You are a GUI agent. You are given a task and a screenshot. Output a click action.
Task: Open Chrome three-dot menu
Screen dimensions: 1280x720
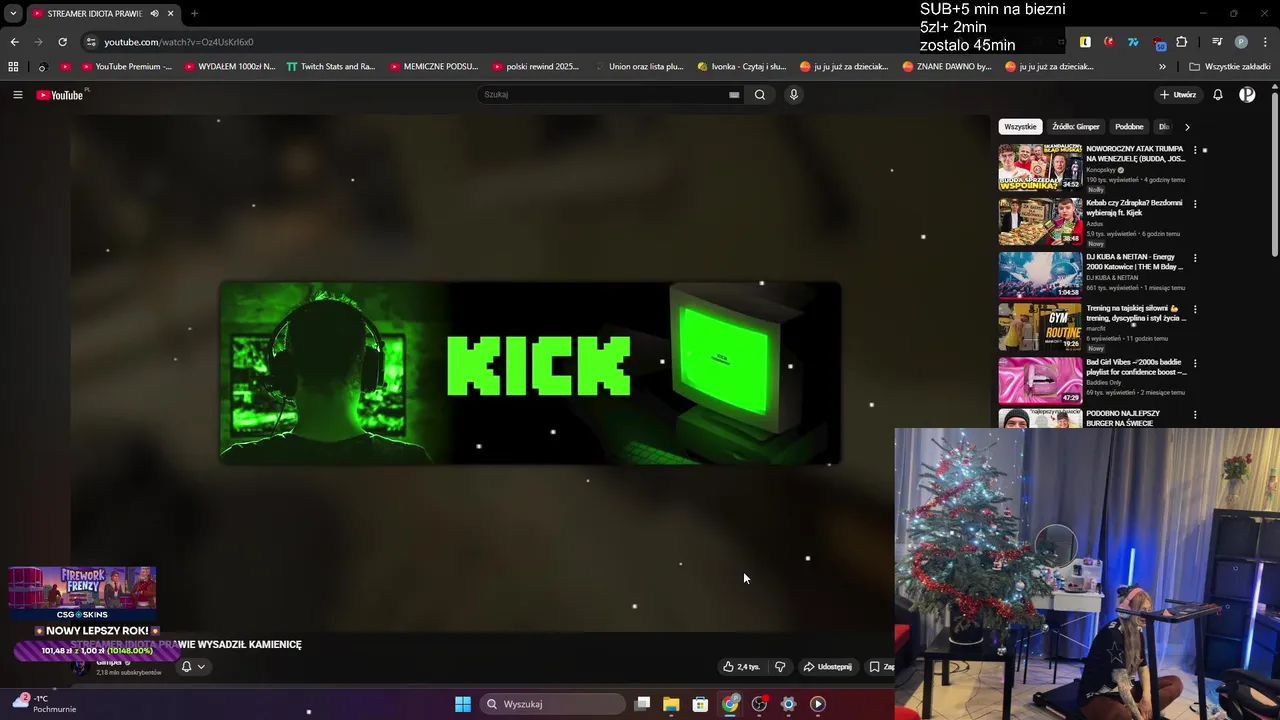point(1263,42)
